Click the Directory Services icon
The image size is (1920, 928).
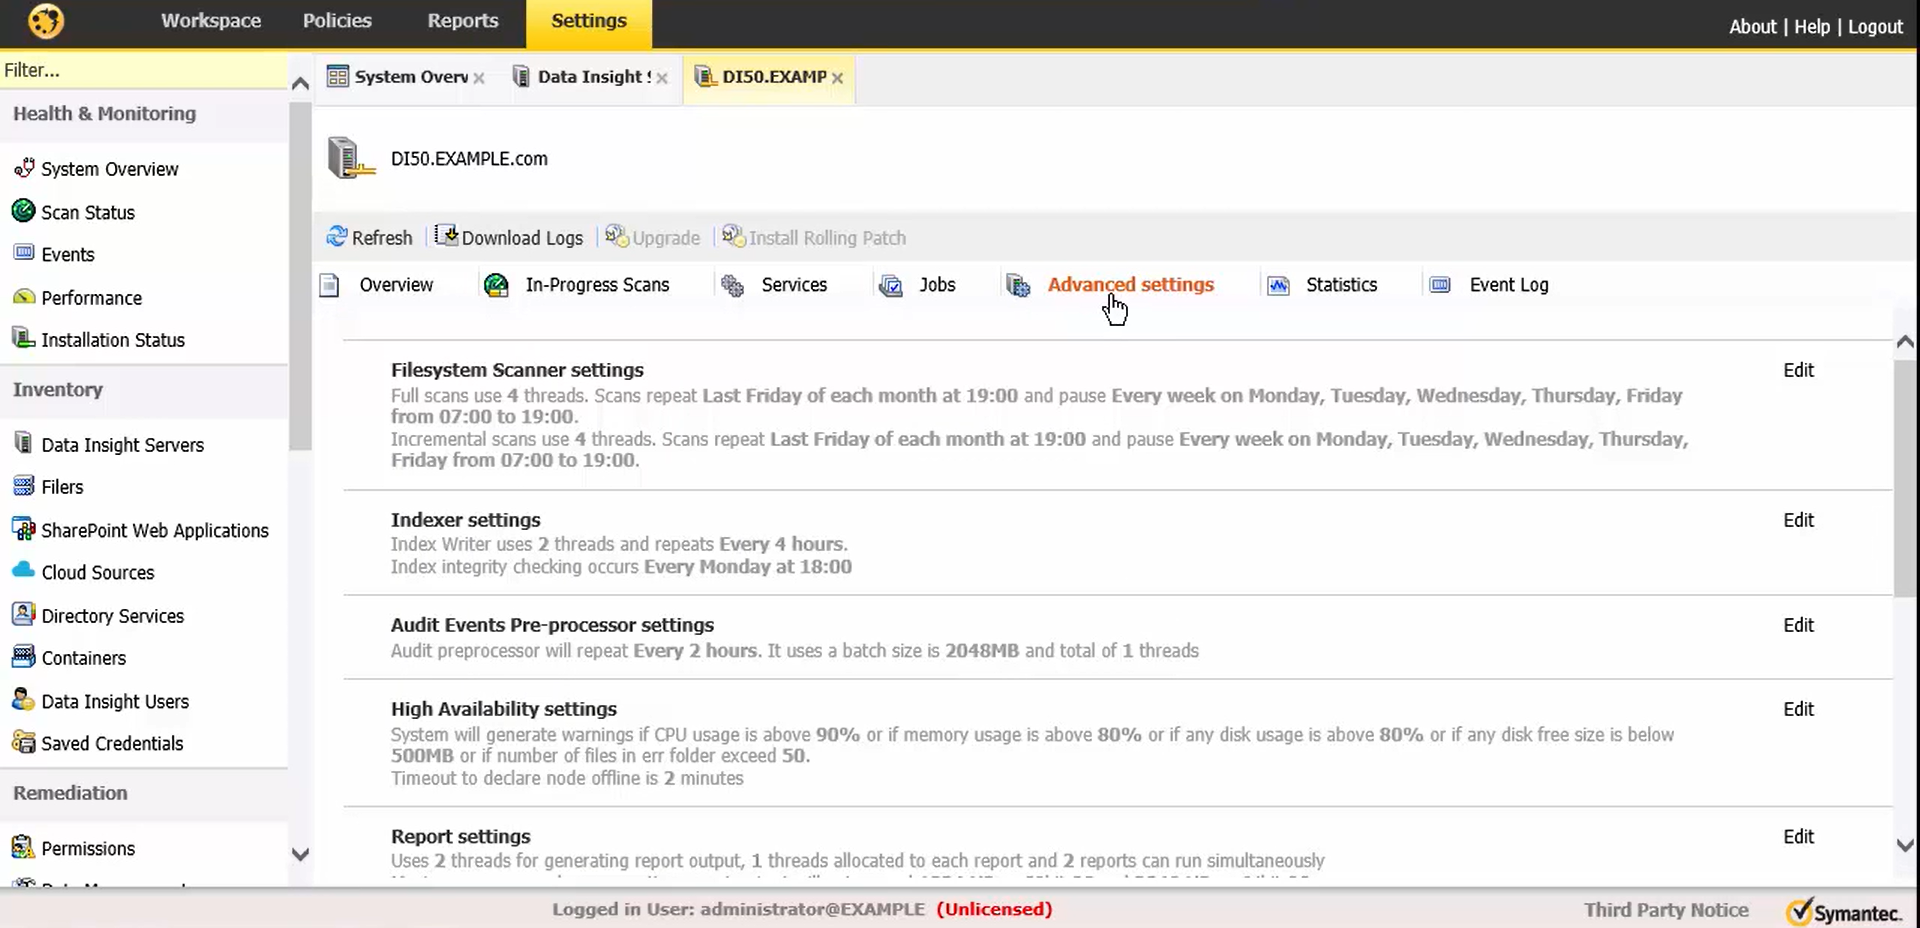(24, 614)
